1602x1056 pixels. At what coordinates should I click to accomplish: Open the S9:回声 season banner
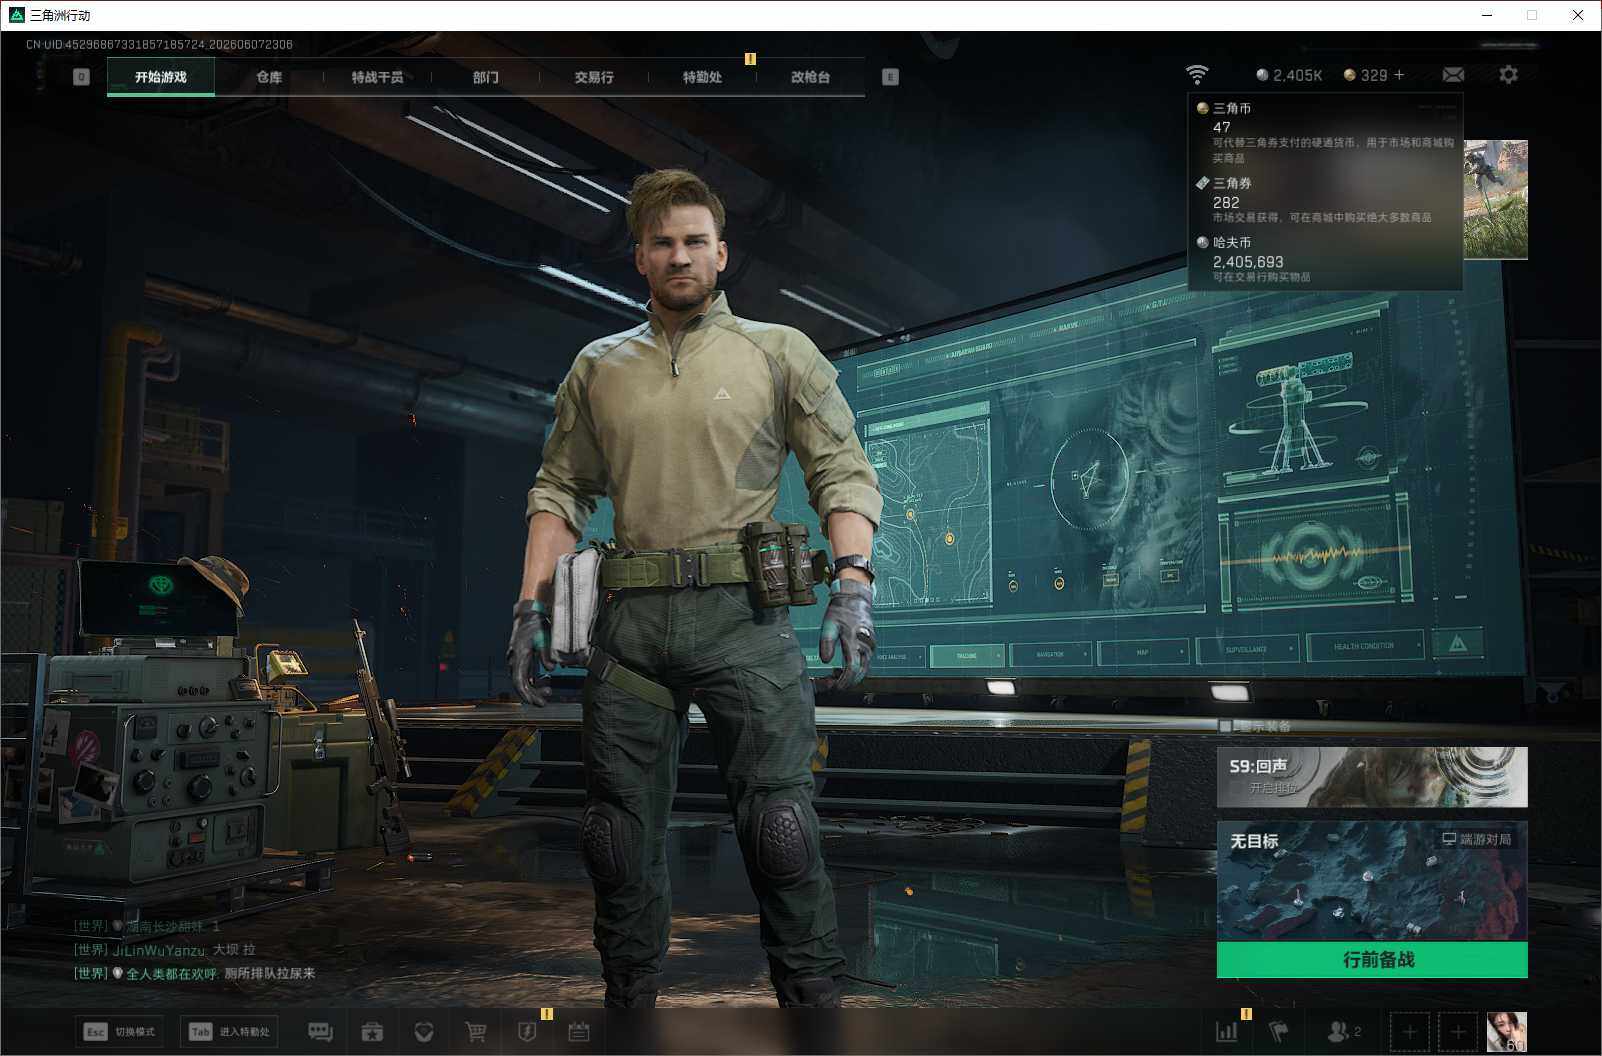pyautogui.click(x=1372, y=777)
